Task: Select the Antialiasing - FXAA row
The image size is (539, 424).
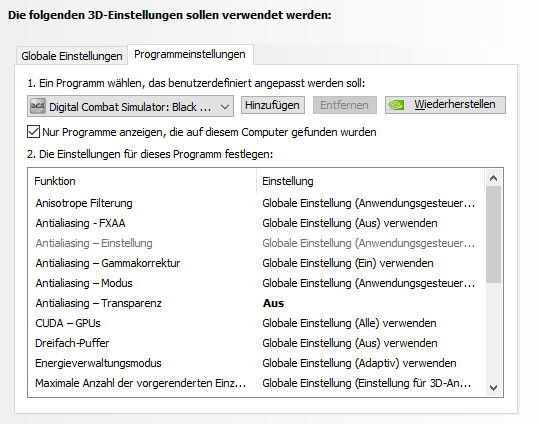Action: point(256,223)
